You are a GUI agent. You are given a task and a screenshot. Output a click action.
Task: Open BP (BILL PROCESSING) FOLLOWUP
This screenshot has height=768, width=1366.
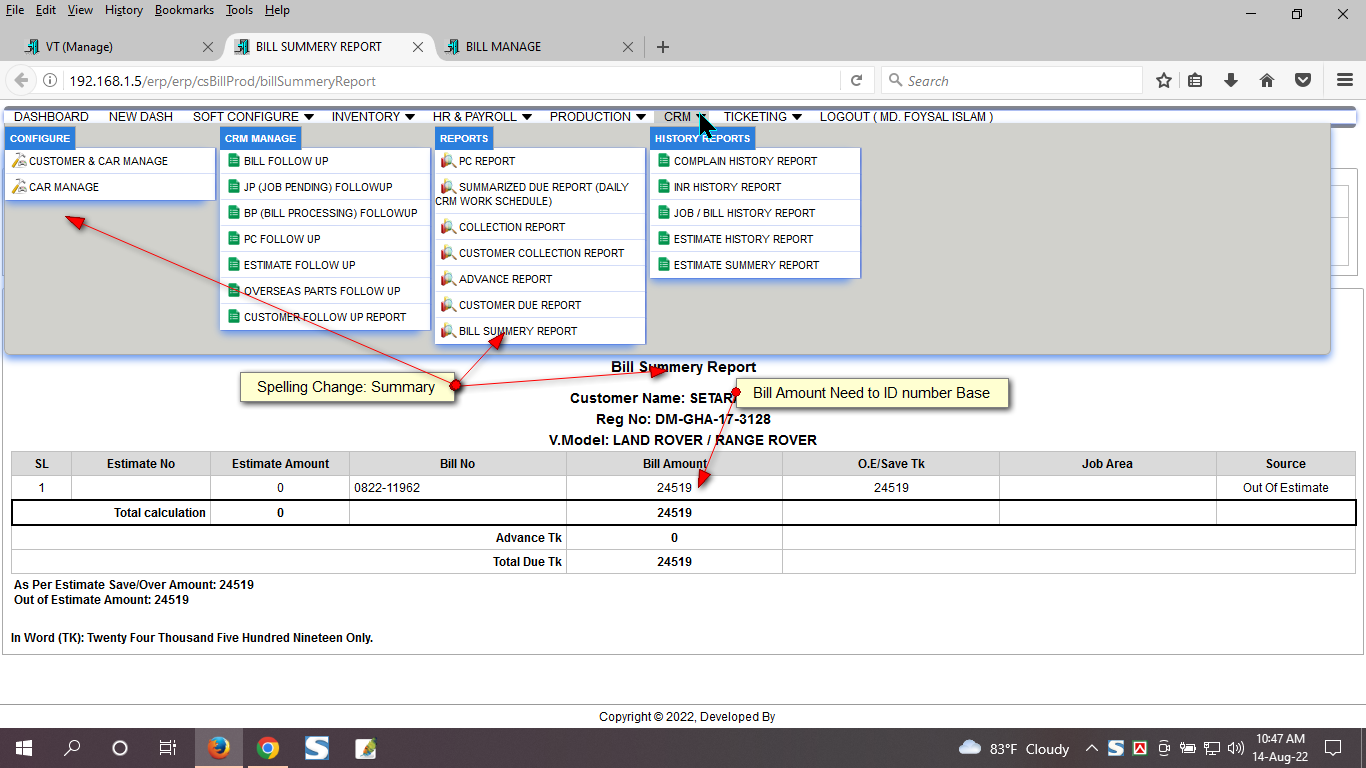[325, 213]
